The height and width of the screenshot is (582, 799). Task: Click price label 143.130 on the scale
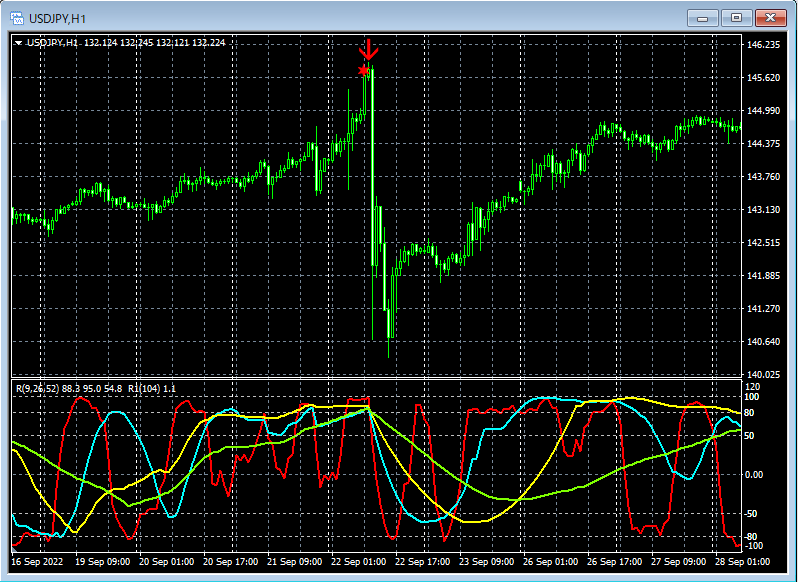pos(763,209)
